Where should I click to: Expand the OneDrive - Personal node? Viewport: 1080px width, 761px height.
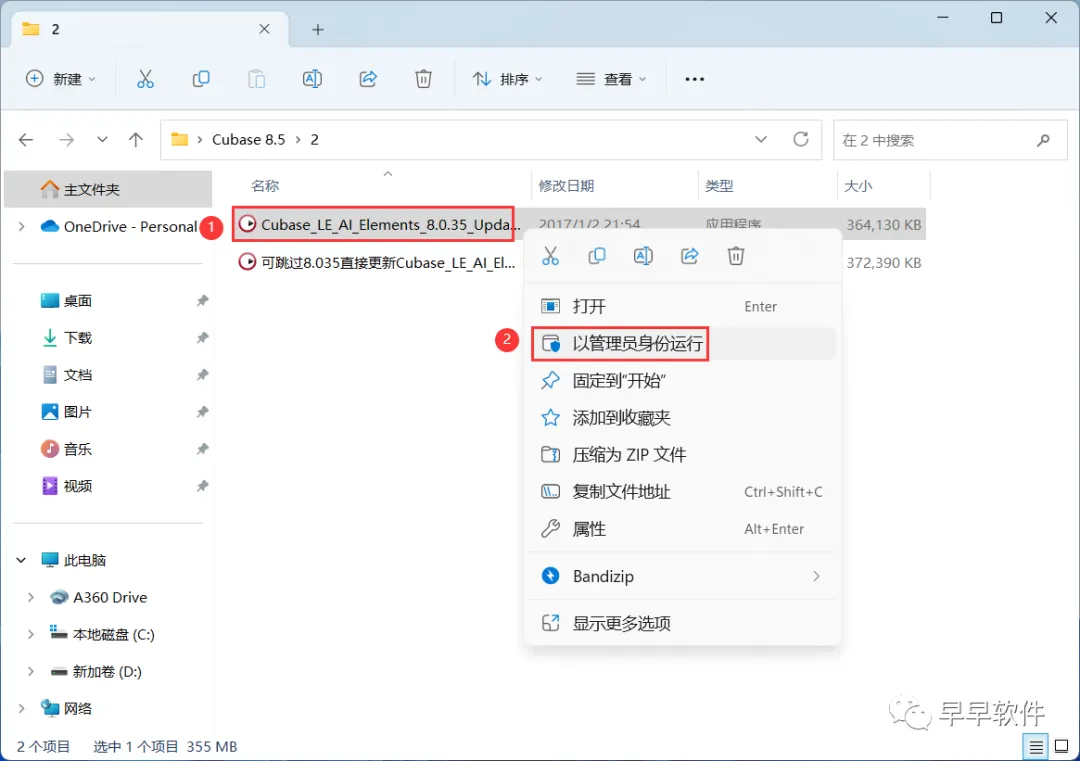(x=21, y=227)
